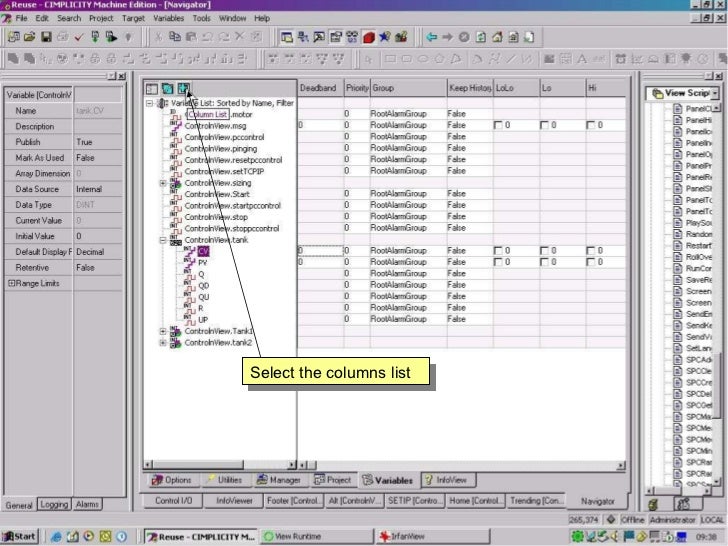This screenshot has width=728, height=546.
Task: Click the InfoViewer Refresh page icon
Action: point(481,37)
